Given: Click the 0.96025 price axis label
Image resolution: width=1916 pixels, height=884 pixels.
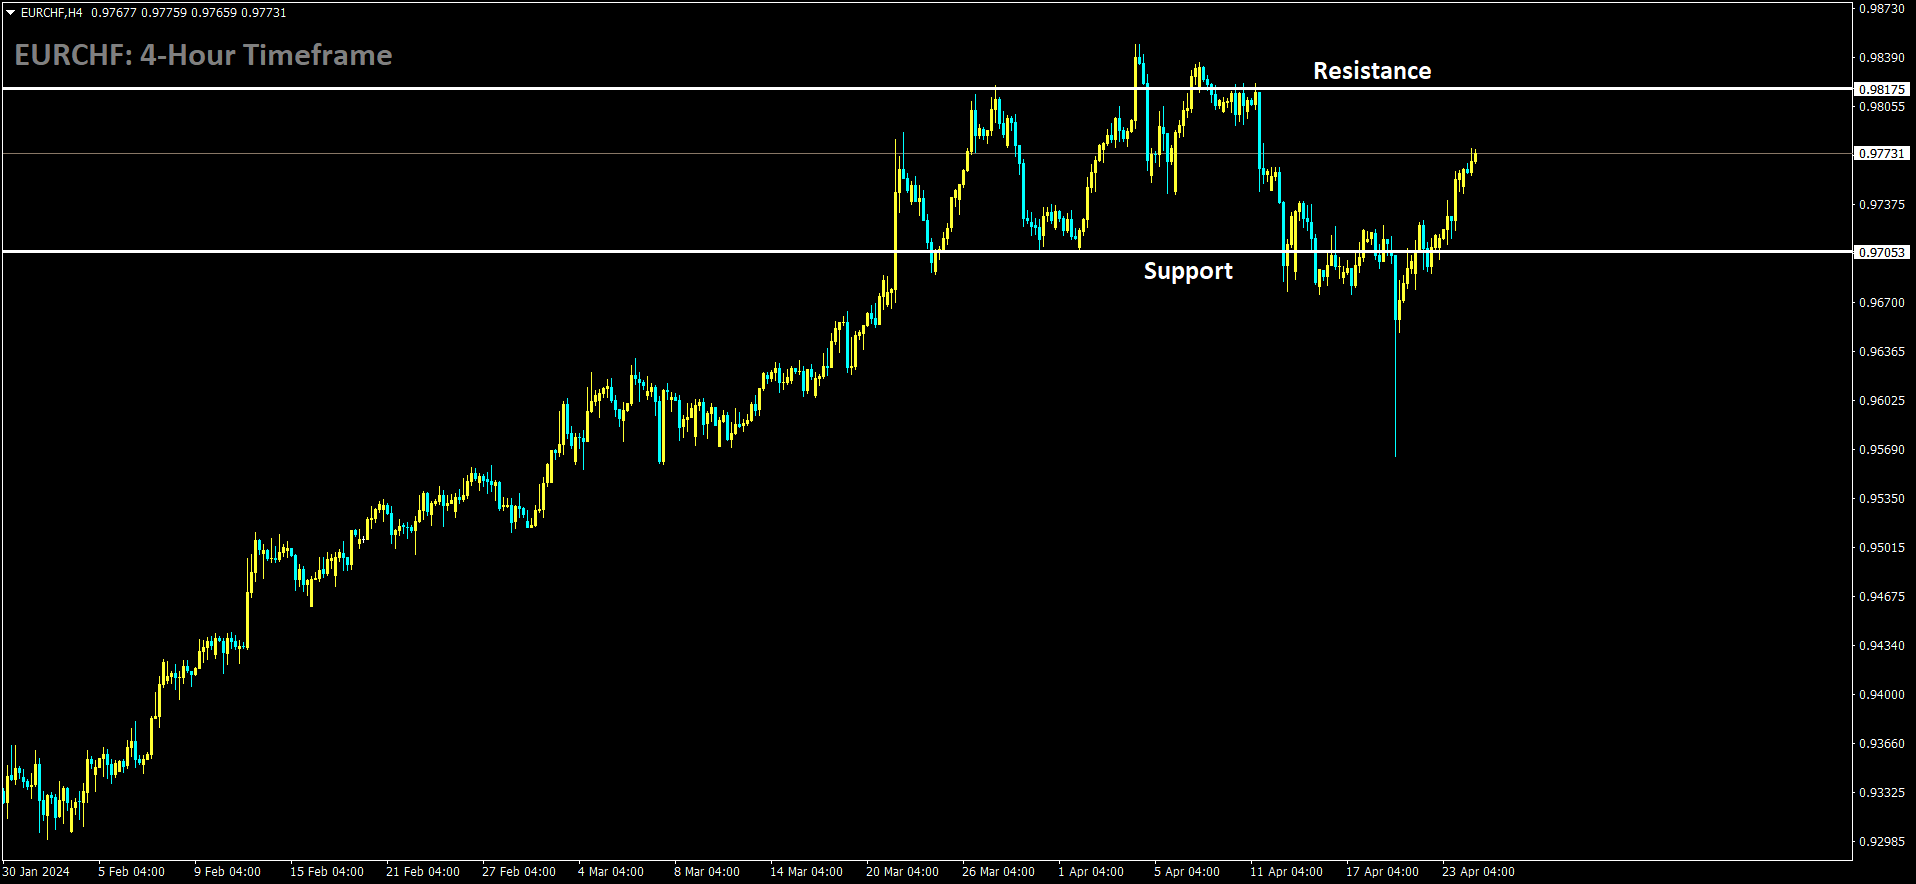Looking at the screenshot, I should [x=1881, y=400].
